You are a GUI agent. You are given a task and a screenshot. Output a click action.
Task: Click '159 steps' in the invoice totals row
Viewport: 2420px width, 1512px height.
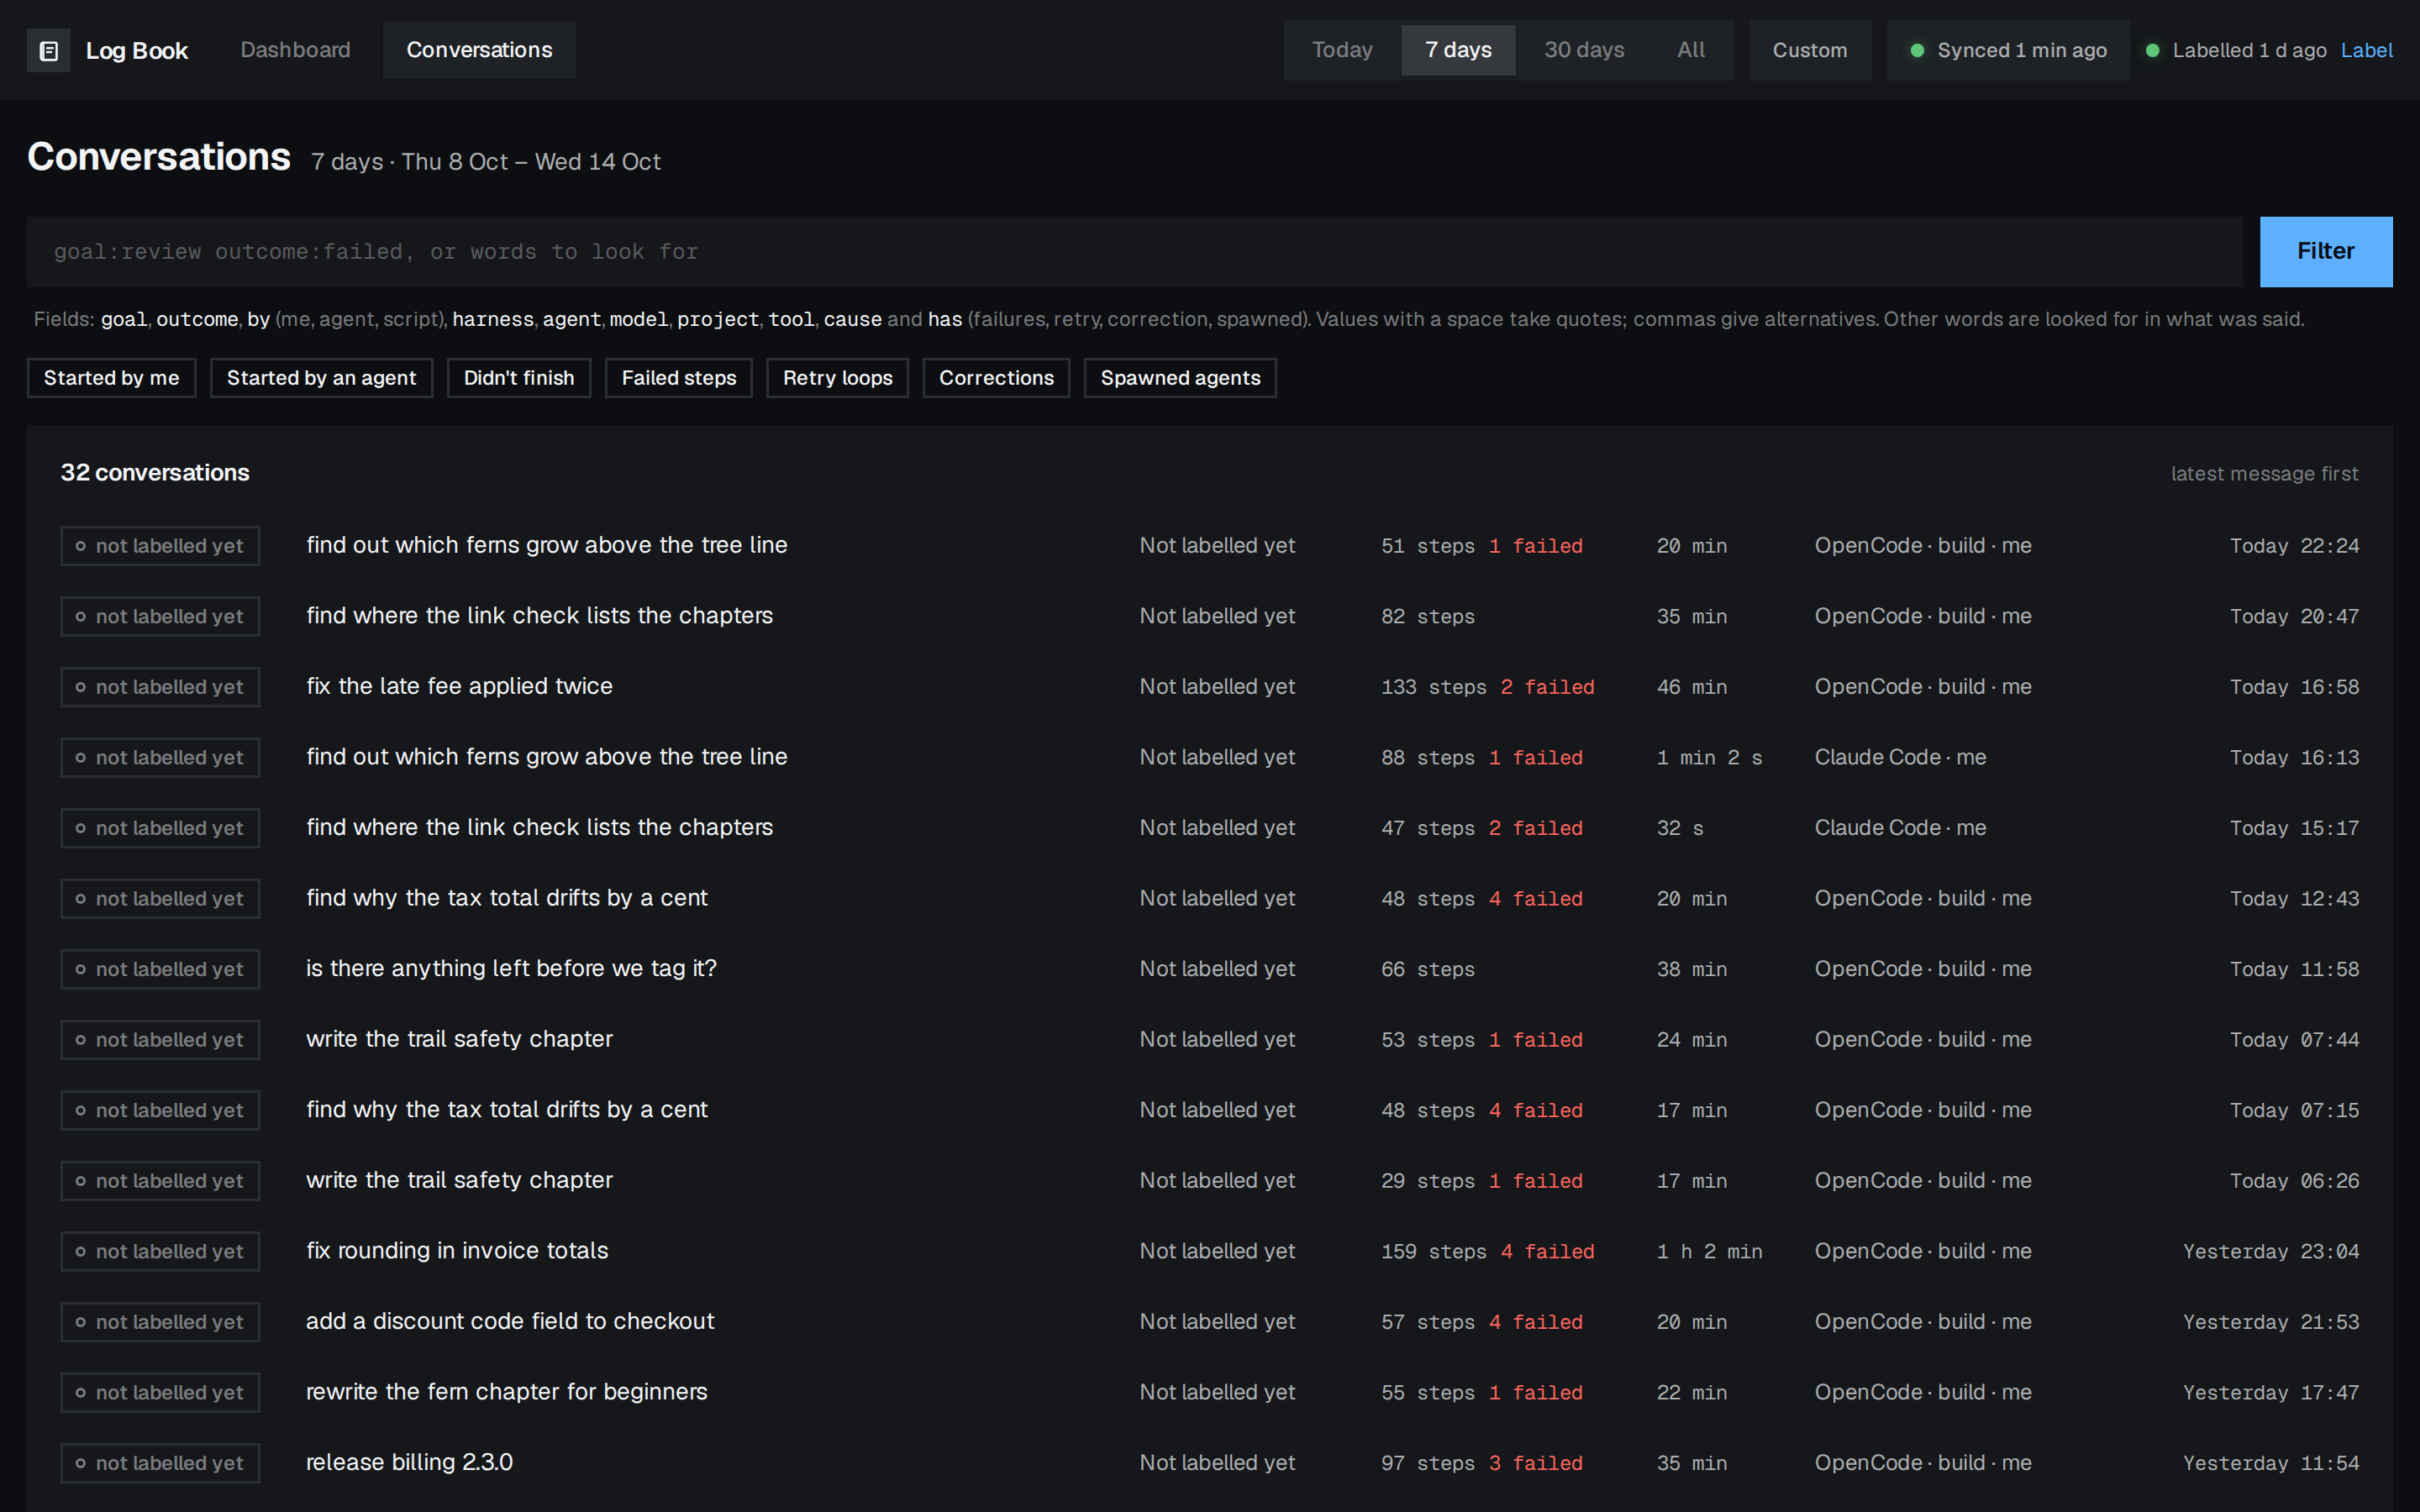(1433, 1252)
